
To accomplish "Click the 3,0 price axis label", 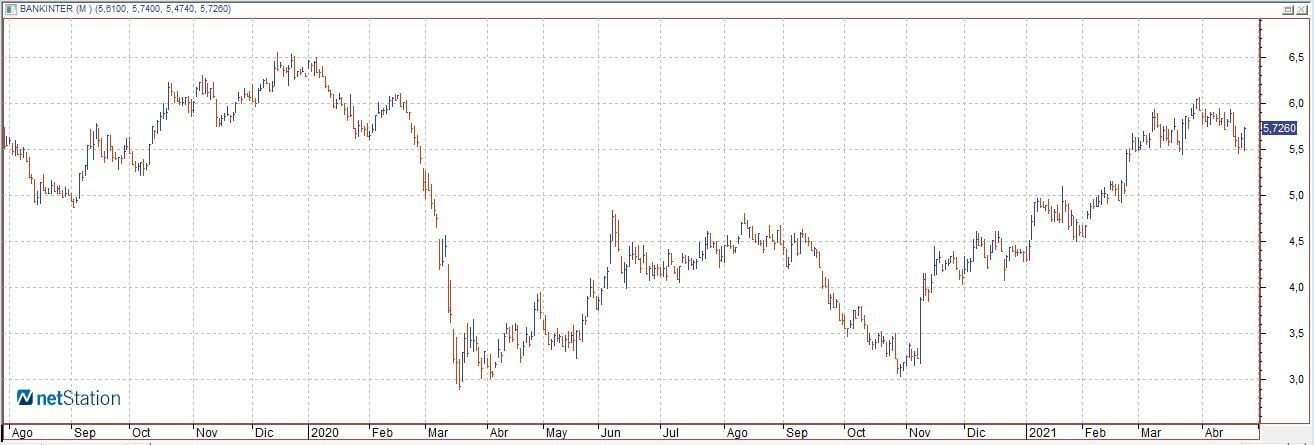I will (1296, 379).
